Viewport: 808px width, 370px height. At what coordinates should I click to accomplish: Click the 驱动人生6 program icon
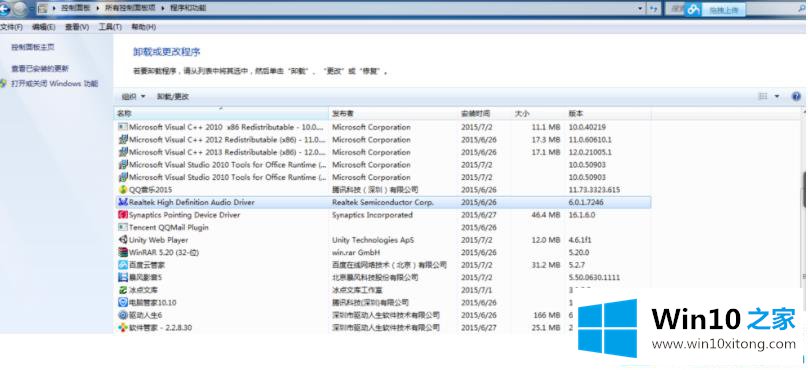123,315
